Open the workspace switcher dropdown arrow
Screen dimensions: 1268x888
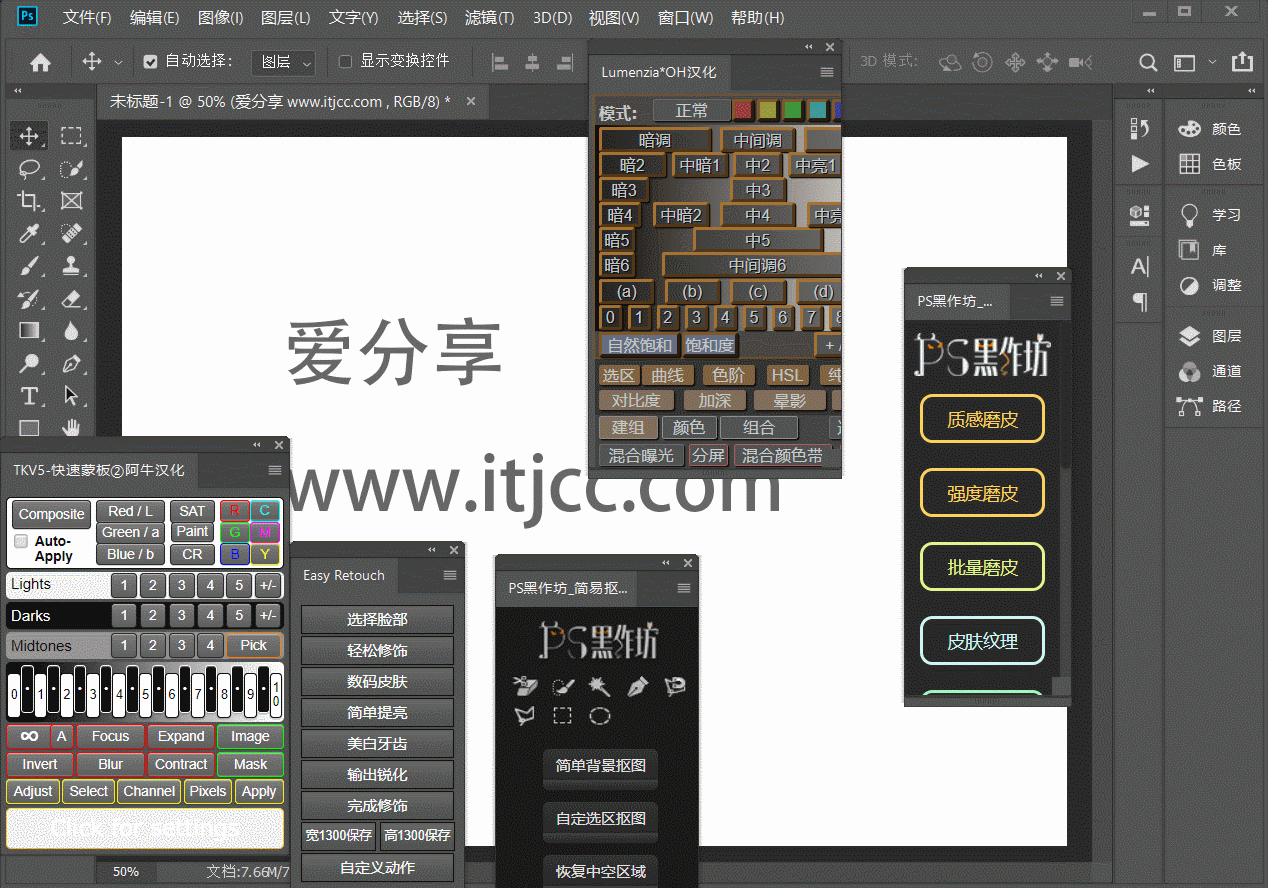(1212, 62)
